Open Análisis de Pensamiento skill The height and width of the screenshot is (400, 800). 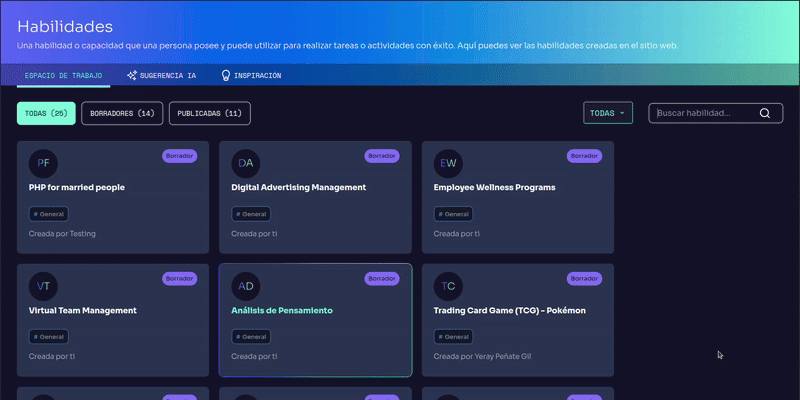coord(281,310)
